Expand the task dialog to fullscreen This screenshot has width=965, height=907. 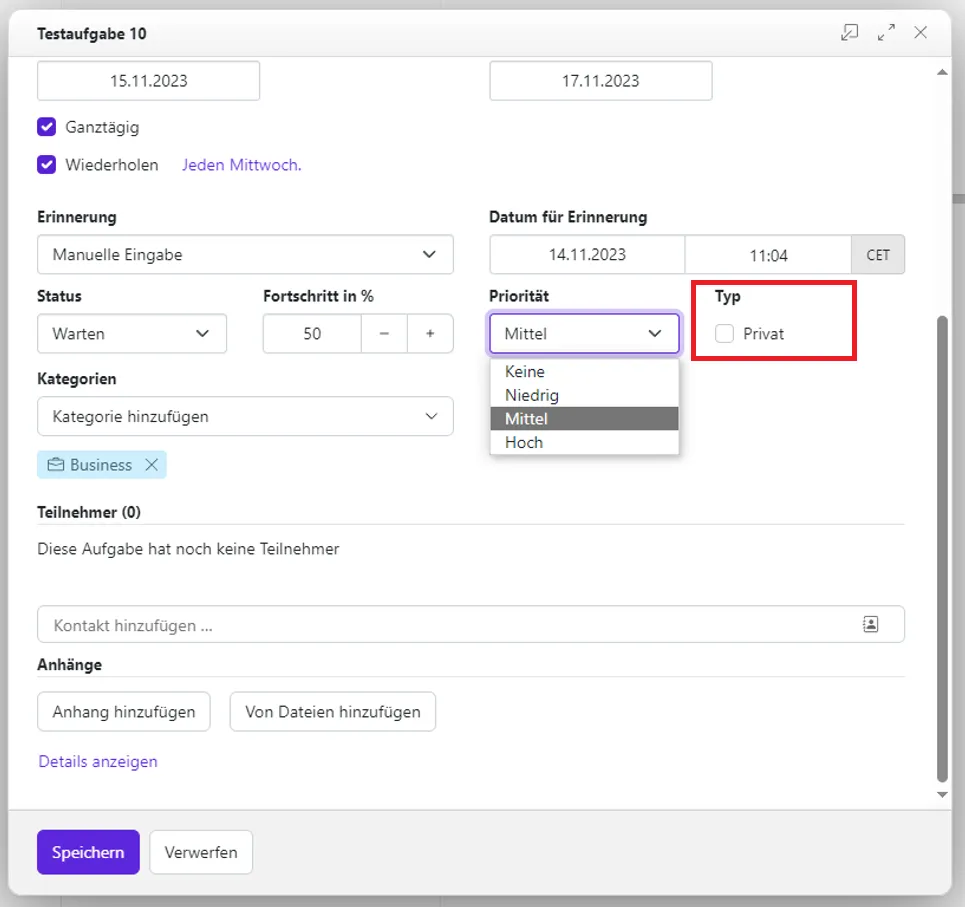click(x=885, y=33)
